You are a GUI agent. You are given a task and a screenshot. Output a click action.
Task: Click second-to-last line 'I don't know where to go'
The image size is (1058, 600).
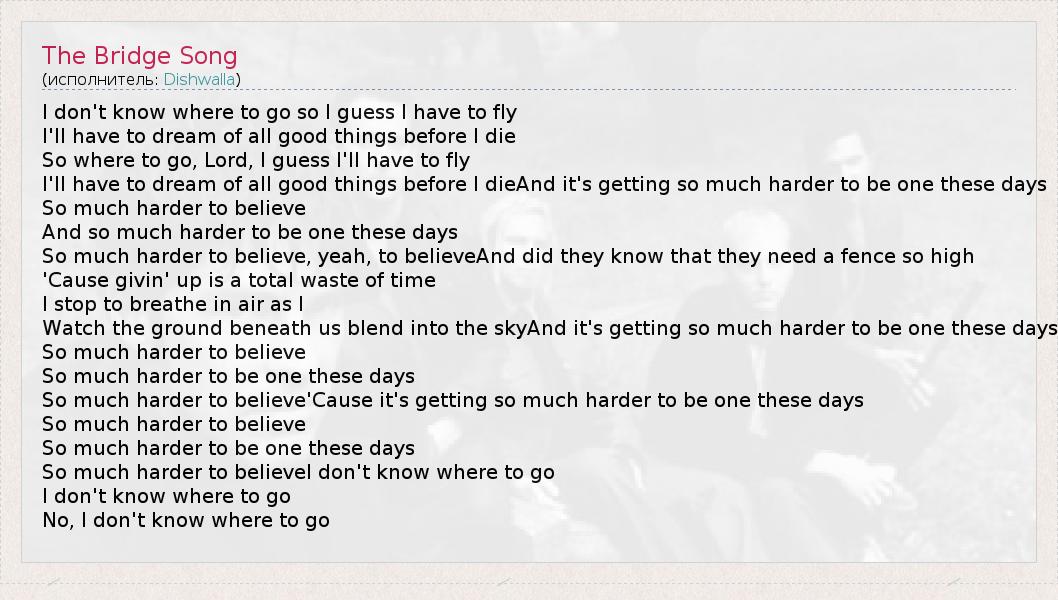tap(166, 496)
